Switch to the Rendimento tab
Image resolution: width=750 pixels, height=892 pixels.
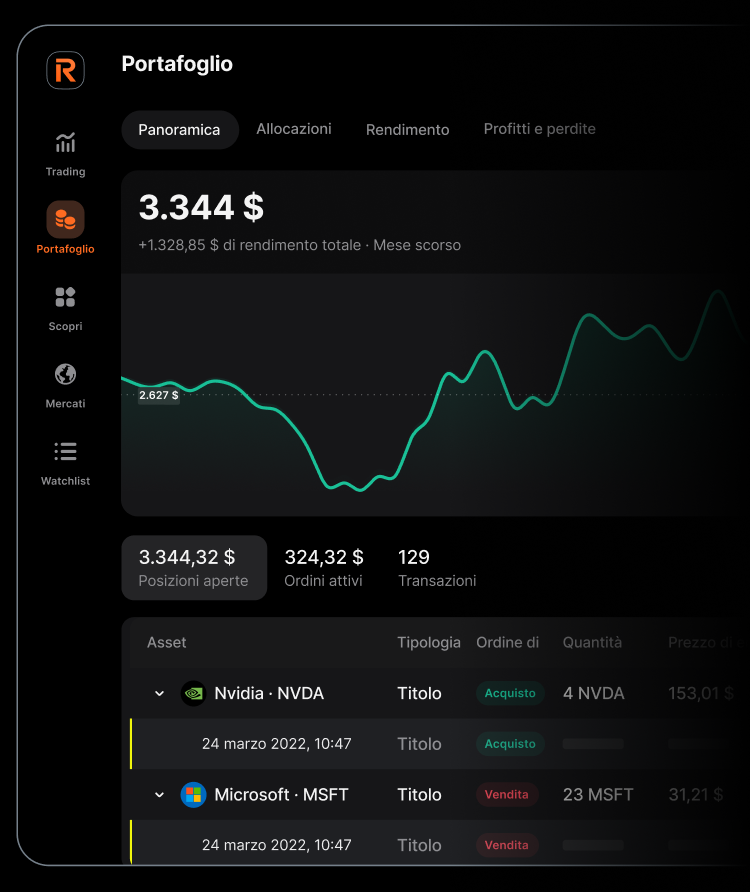point(407,130)
